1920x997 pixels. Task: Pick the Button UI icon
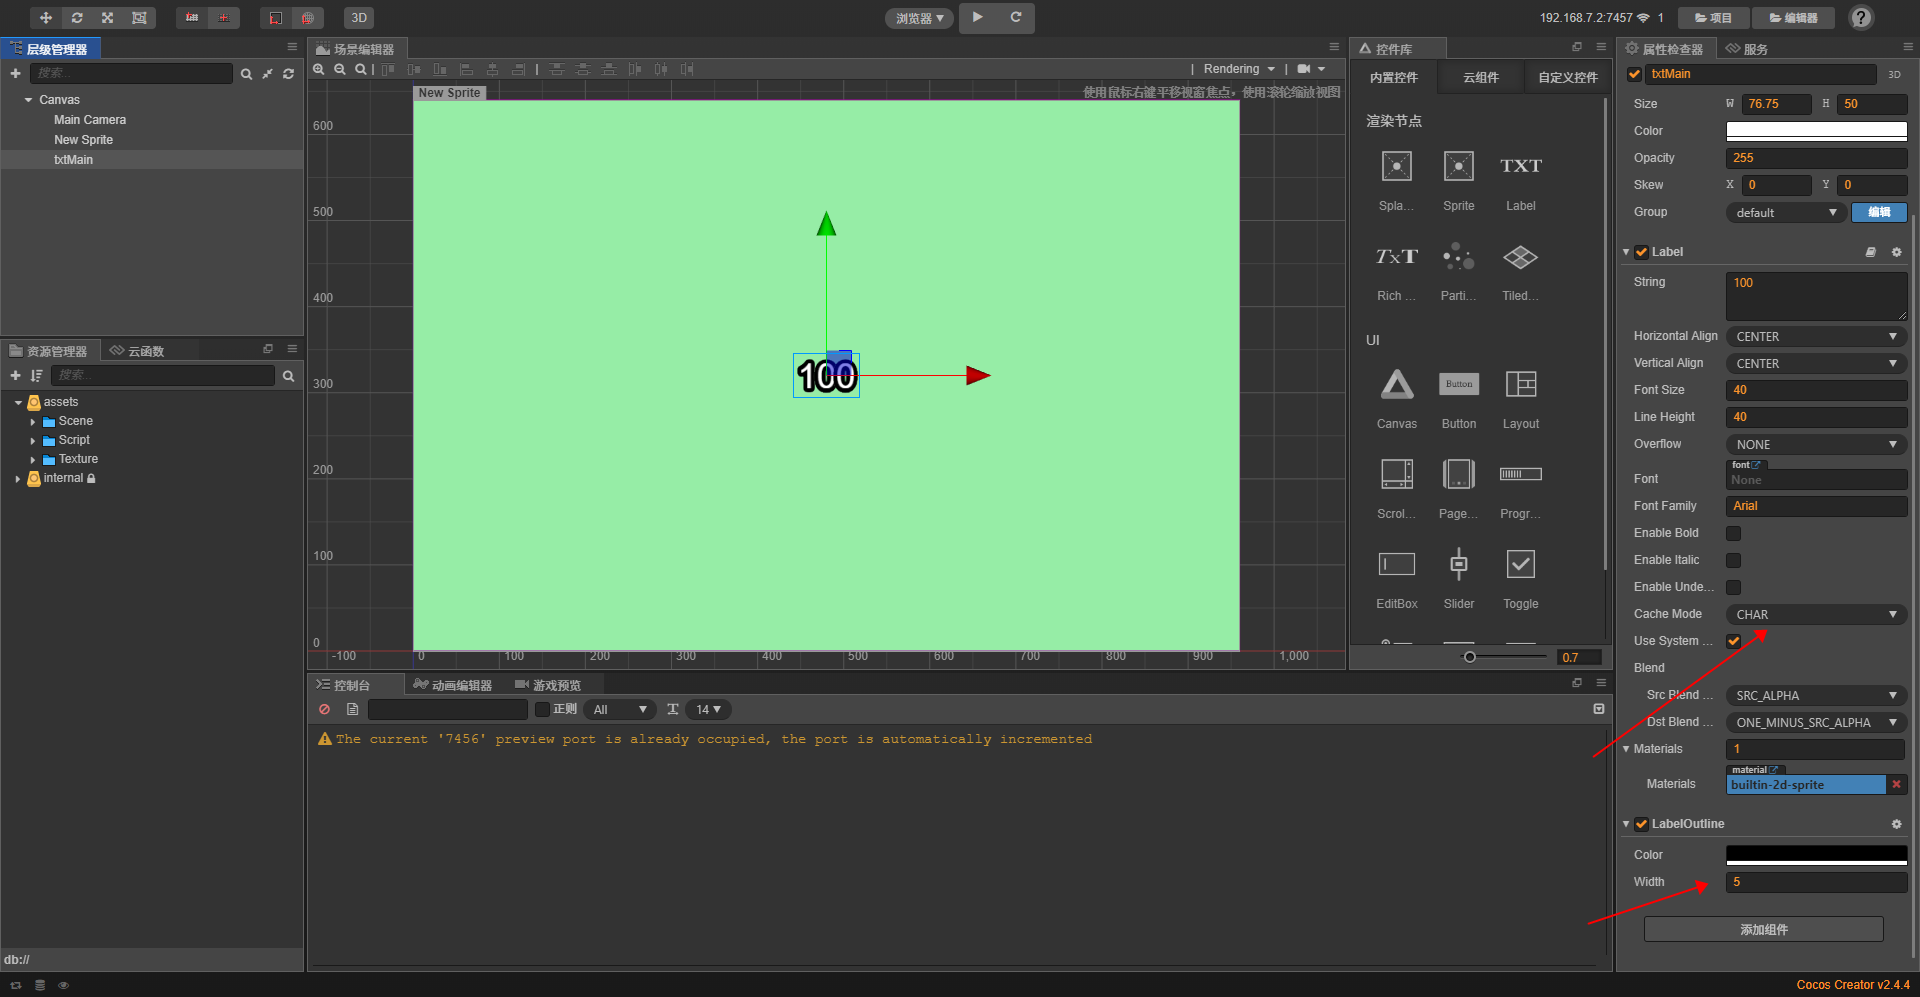tap(1459, 384)
